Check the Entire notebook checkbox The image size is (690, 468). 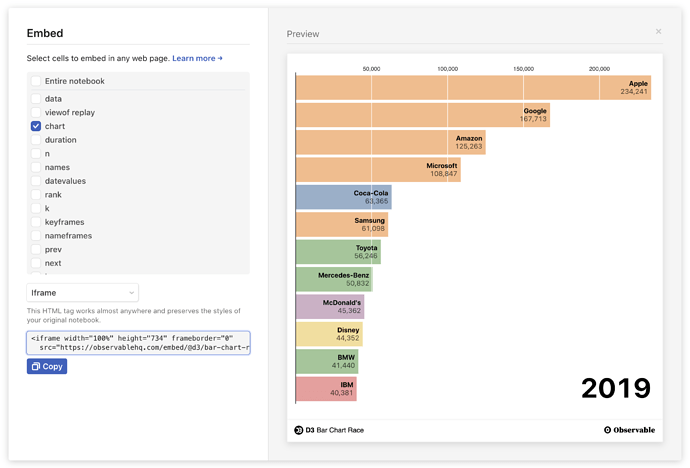[37, 81]
